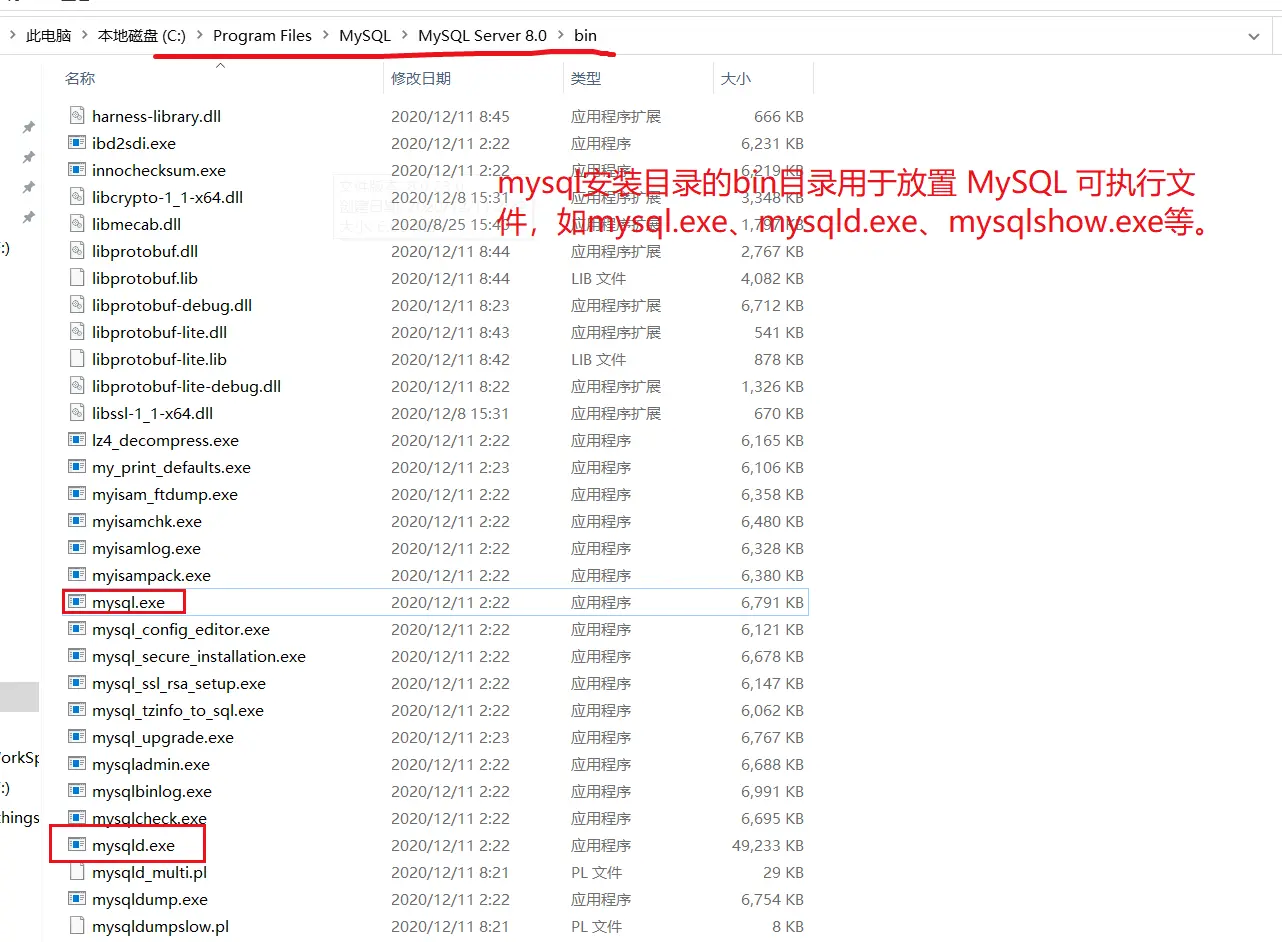This screenshot has height=942, width=1282.
Task: Select the mysqldump.exe file name
Action: [x=150, y=899]
